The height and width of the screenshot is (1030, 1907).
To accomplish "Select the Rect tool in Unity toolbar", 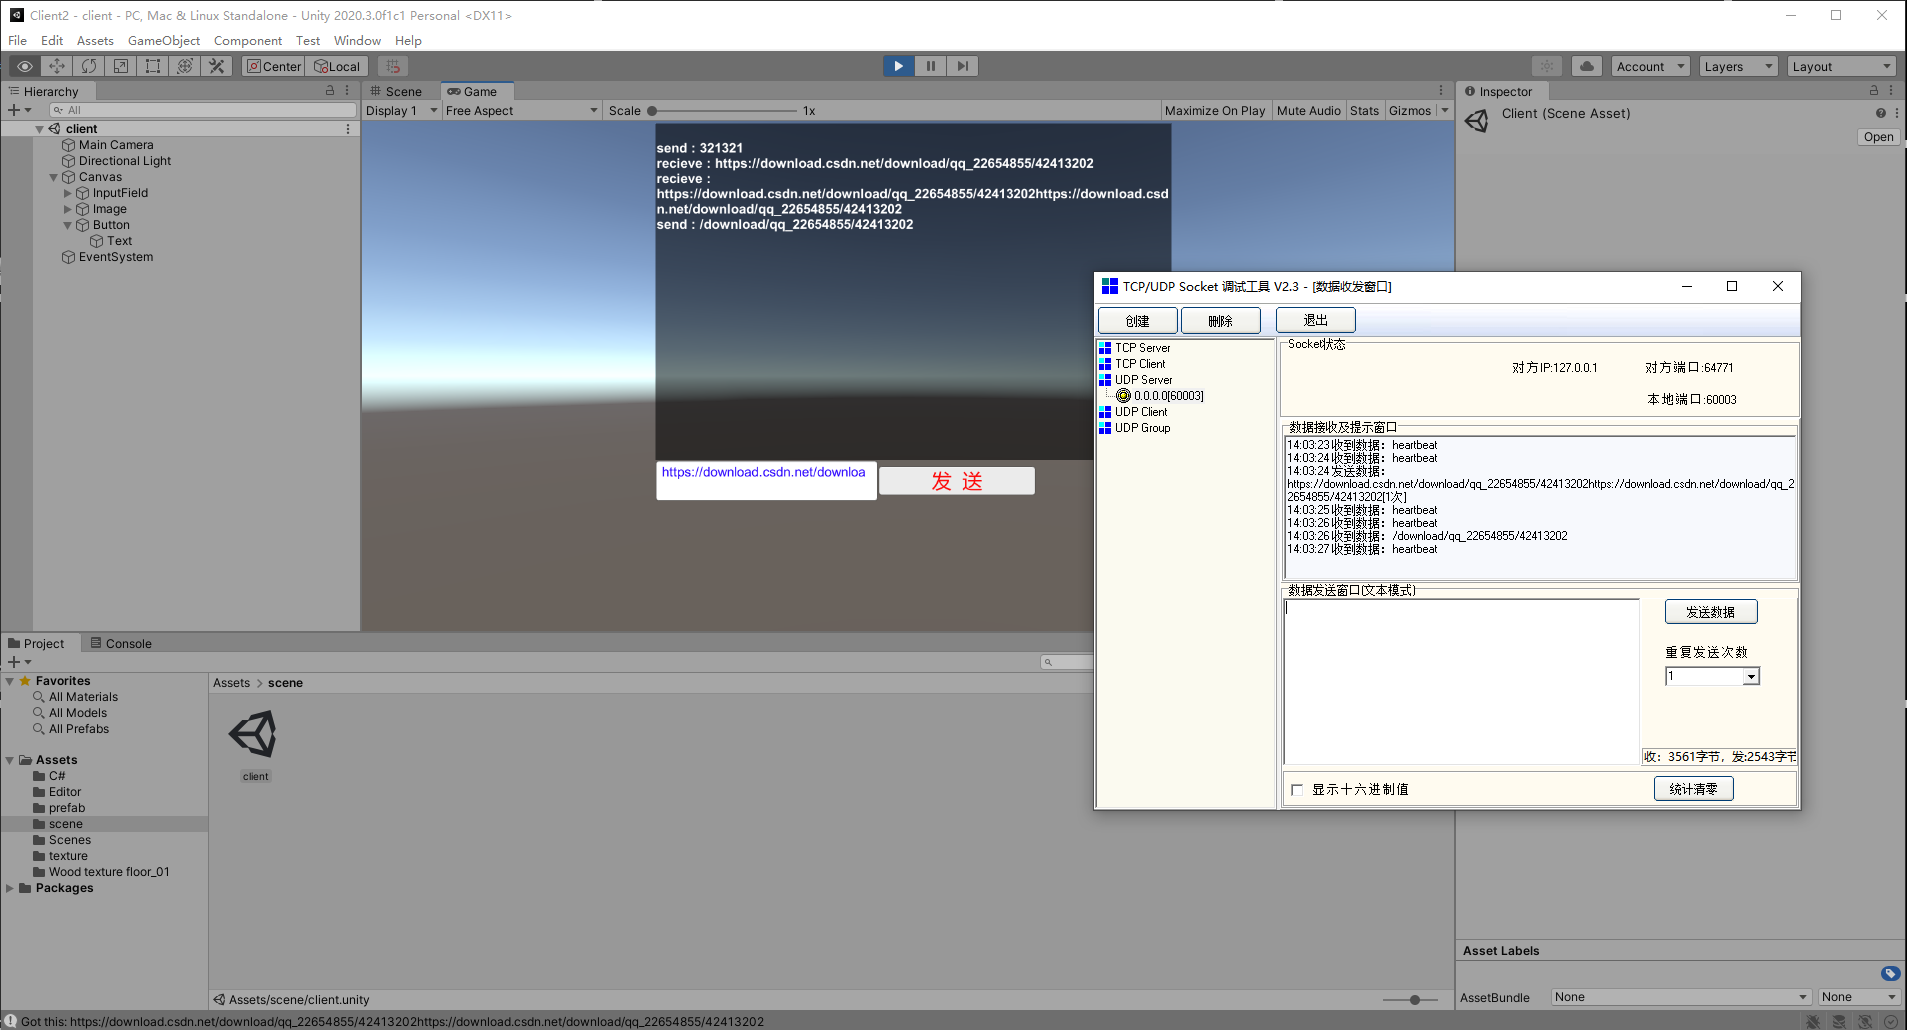I will pyautogui.click(x=153, y=66).
